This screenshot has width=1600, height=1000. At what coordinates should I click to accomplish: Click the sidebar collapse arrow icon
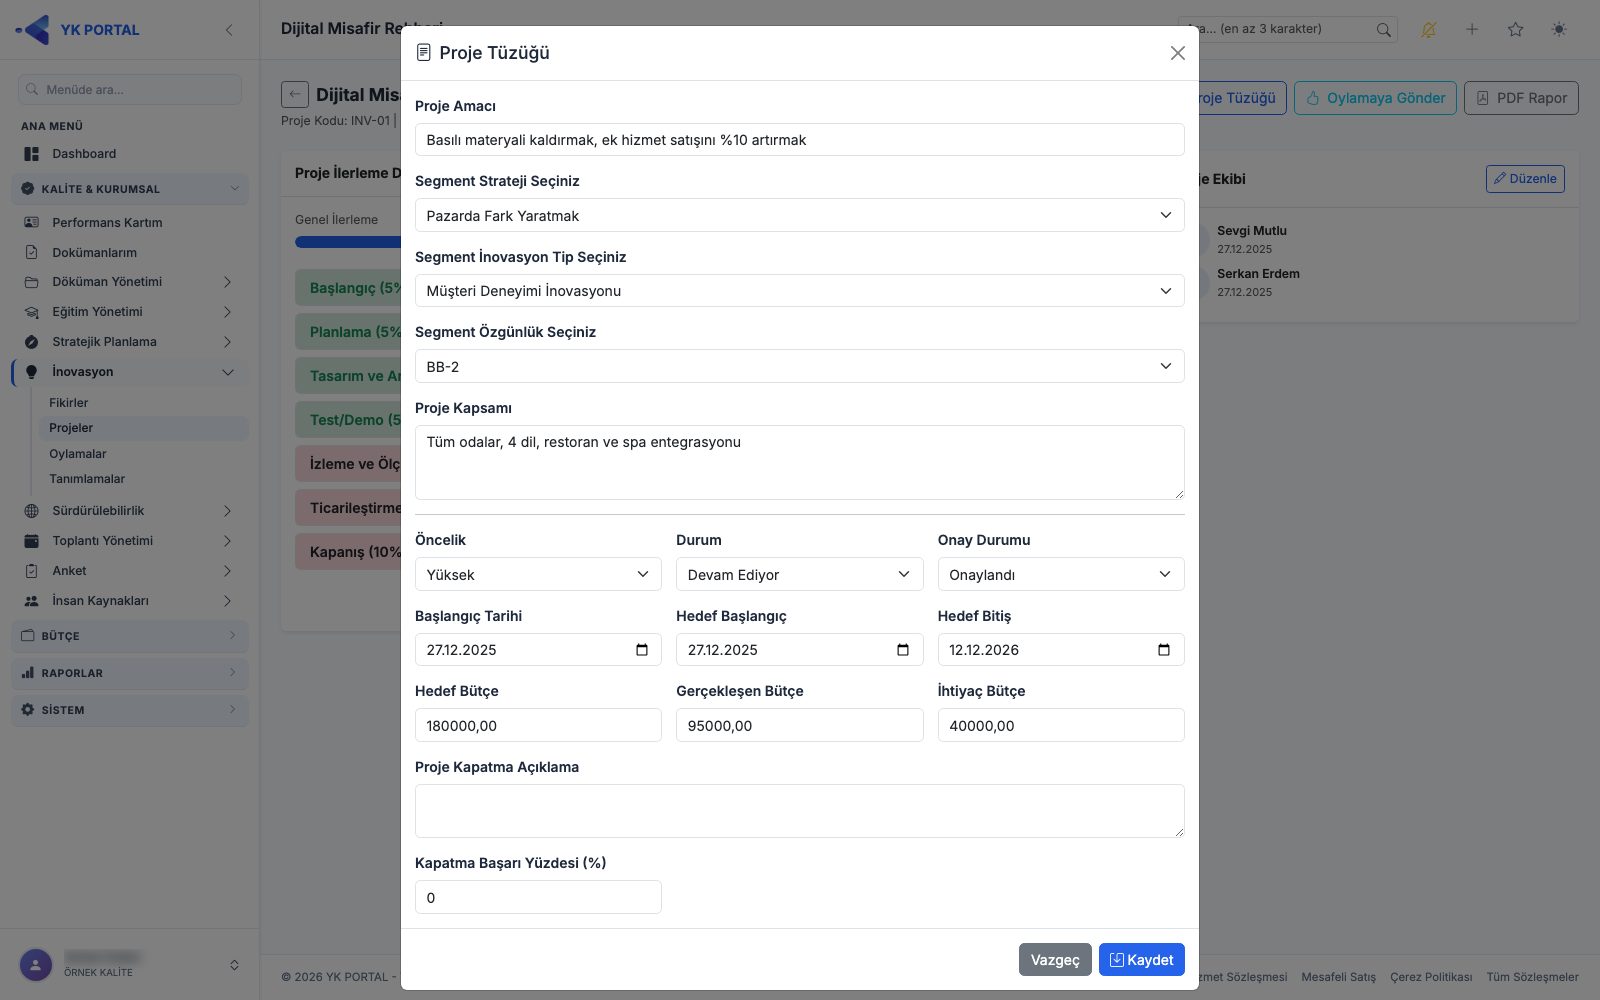pos(229,30)
